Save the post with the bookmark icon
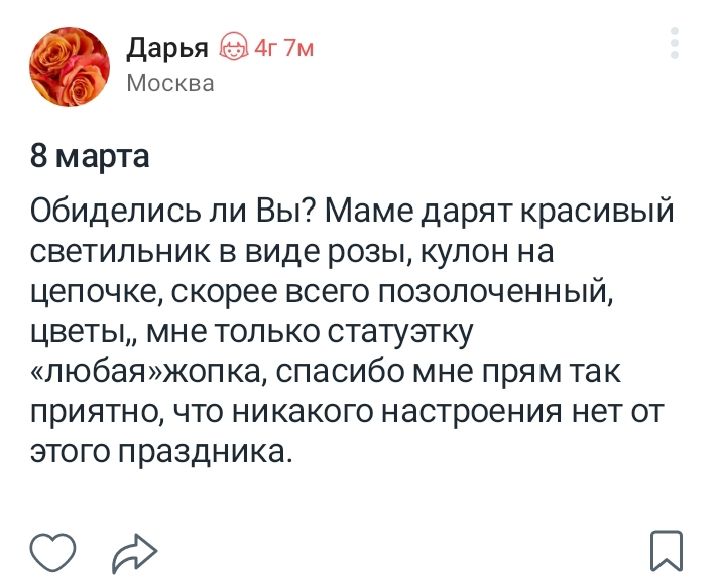Viewport: 720px width, 584px height. [667, 551]
